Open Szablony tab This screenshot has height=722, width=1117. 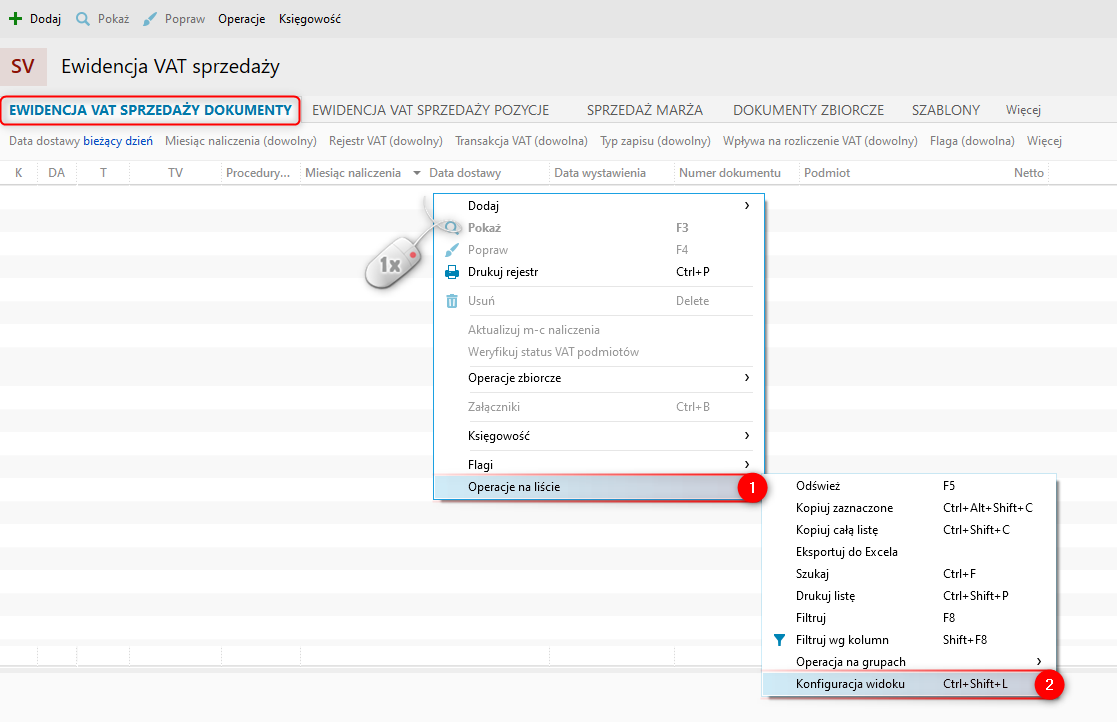(x=946, y=110)
